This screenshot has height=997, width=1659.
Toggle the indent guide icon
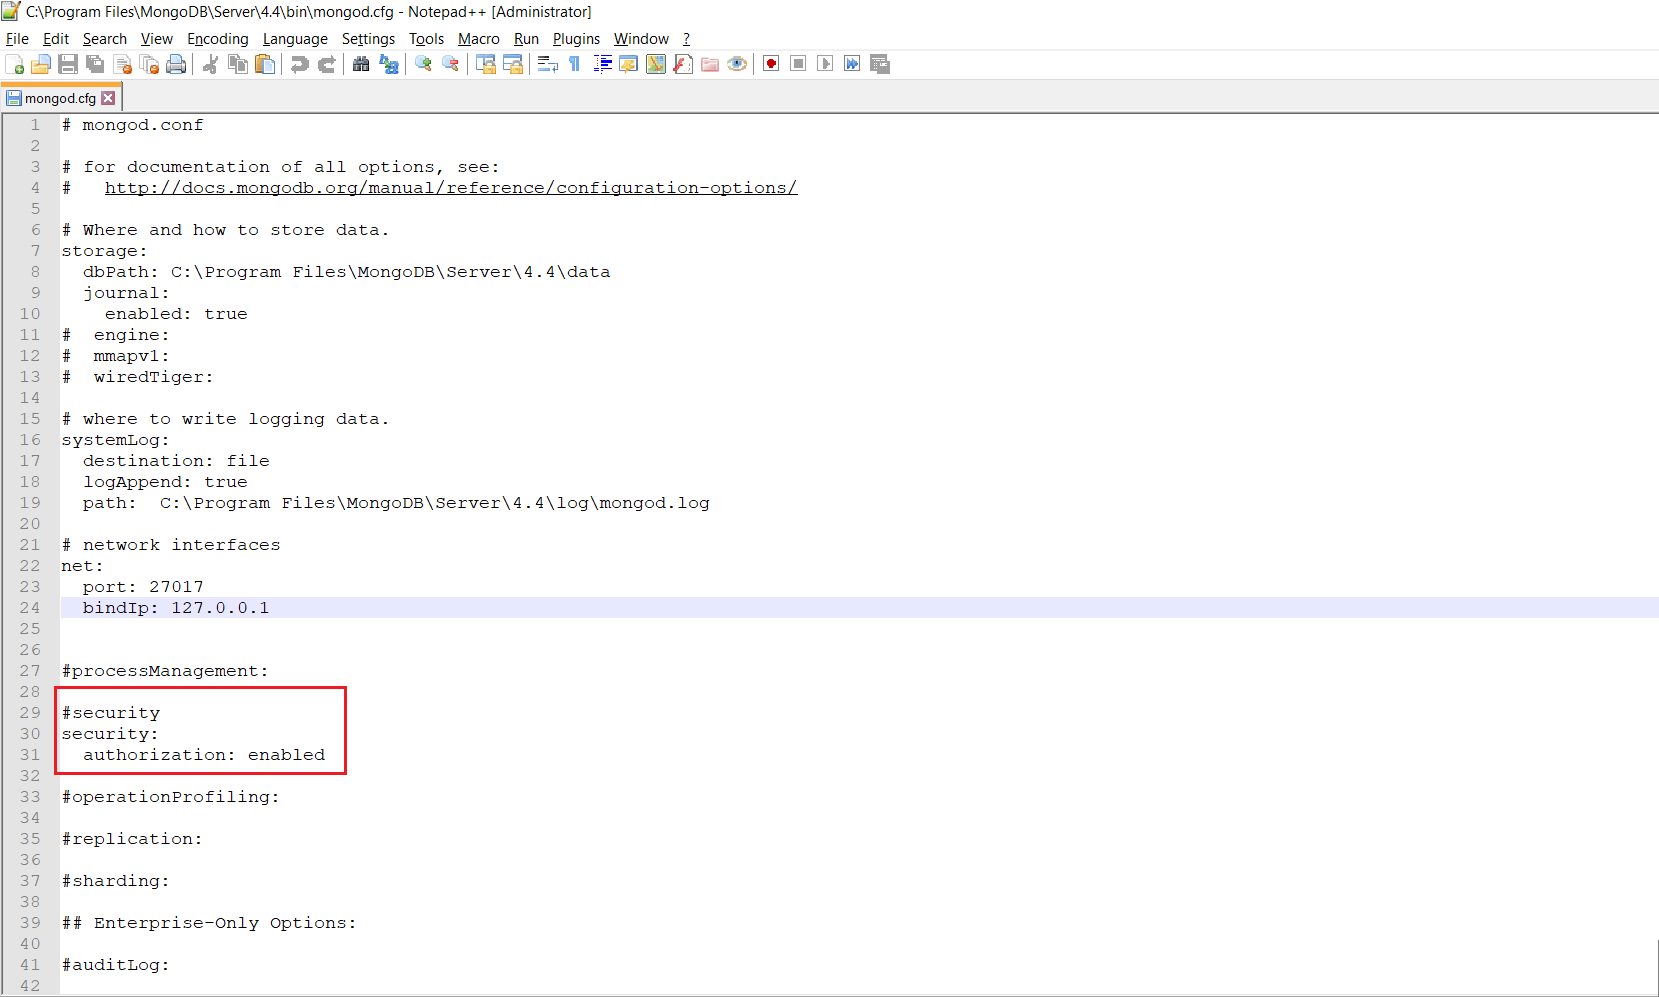(x=602, y=64)
